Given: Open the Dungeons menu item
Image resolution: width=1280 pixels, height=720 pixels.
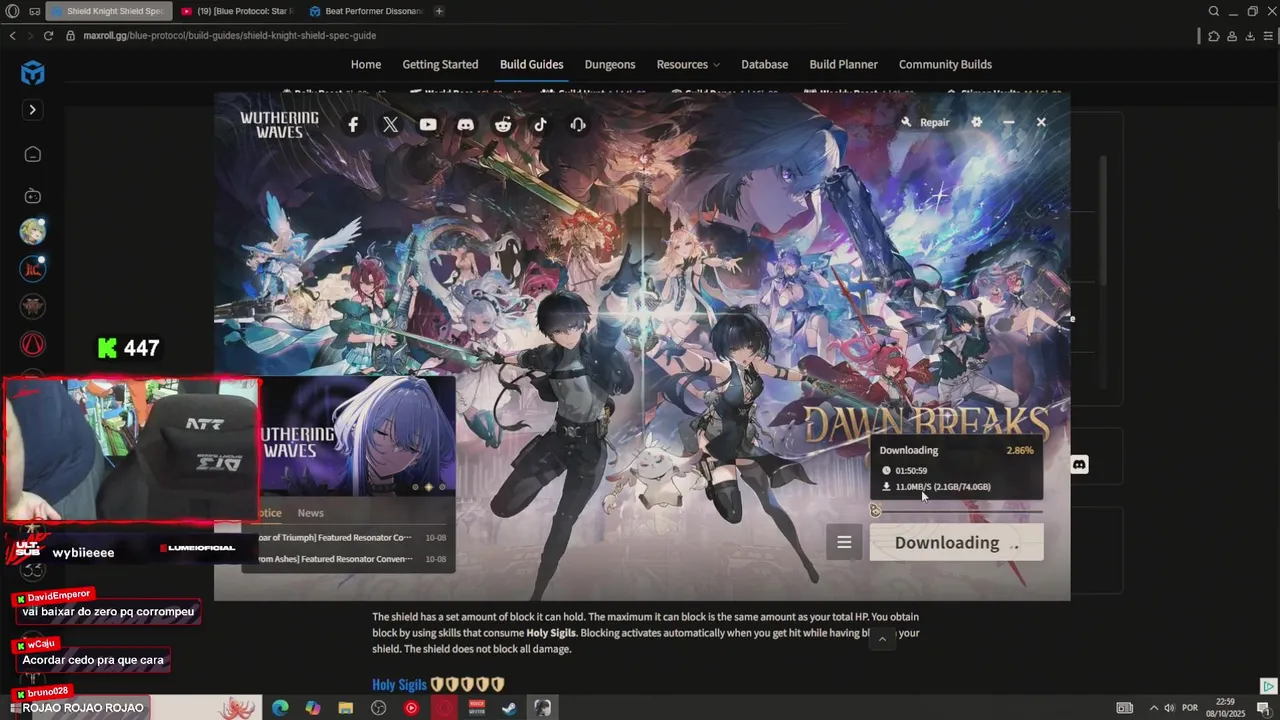Looking at the screenshot, I should pos(610,64).
